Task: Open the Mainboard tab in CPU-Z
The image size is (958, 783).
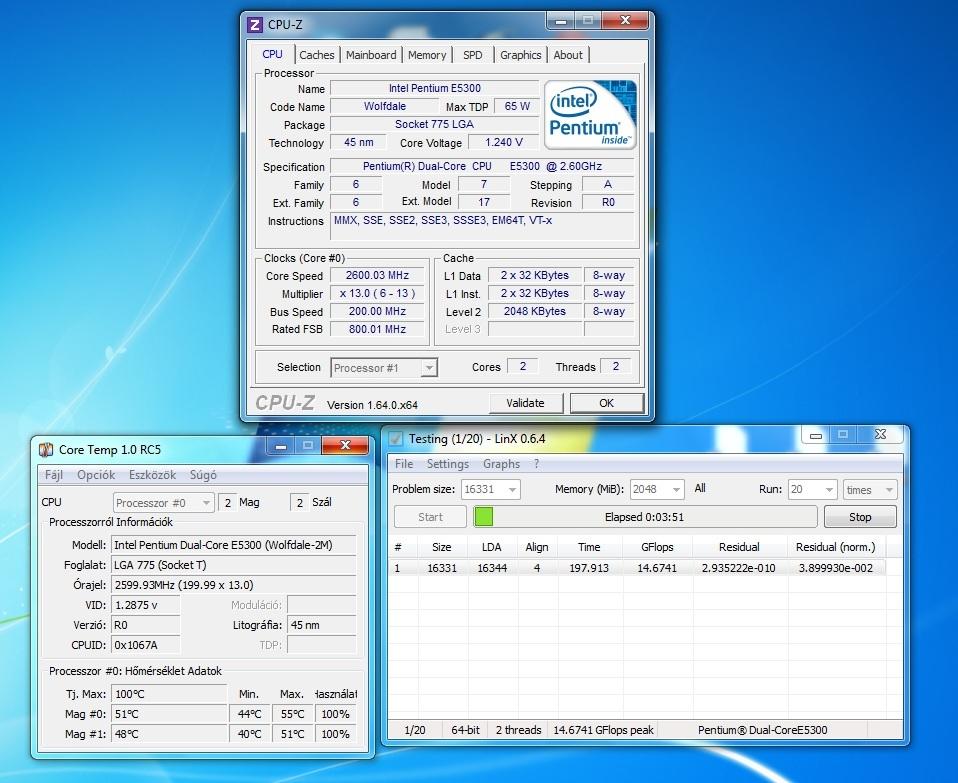Action: [x=371, y=55]
